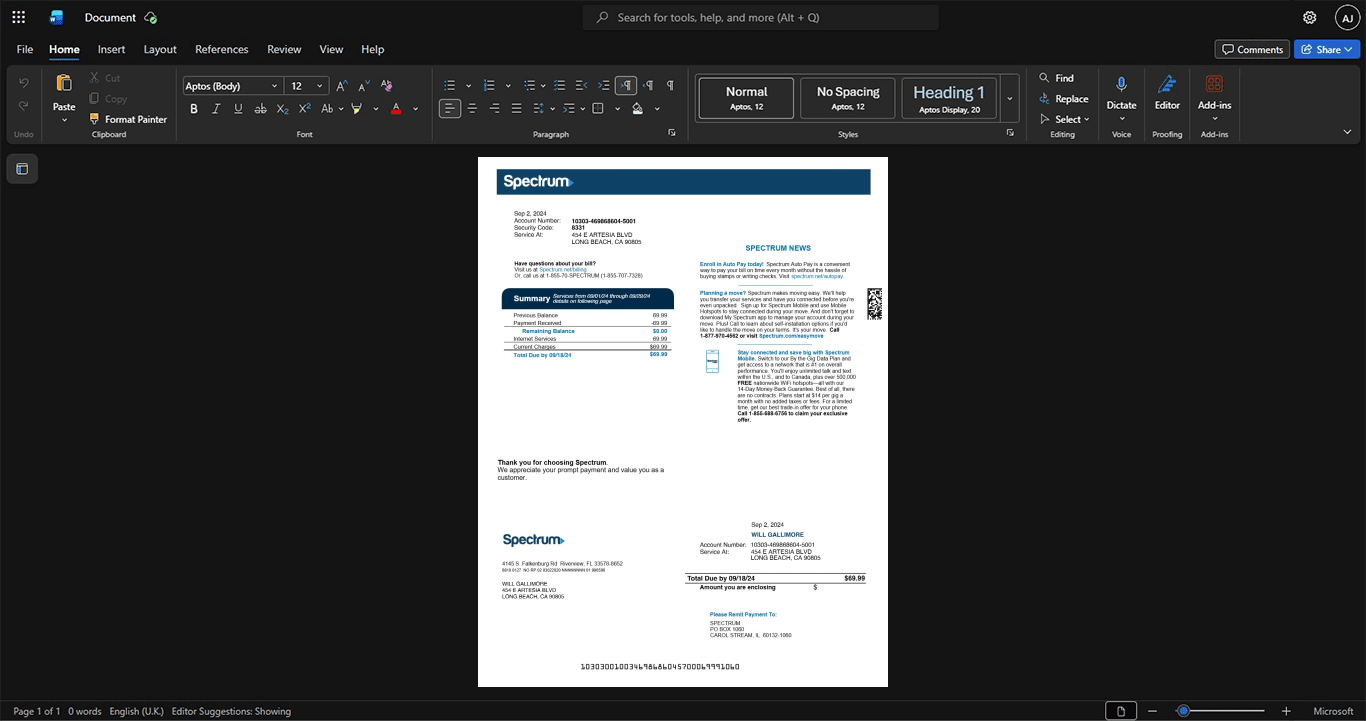
Task: Apply red font color
Action: click(396, 108)
